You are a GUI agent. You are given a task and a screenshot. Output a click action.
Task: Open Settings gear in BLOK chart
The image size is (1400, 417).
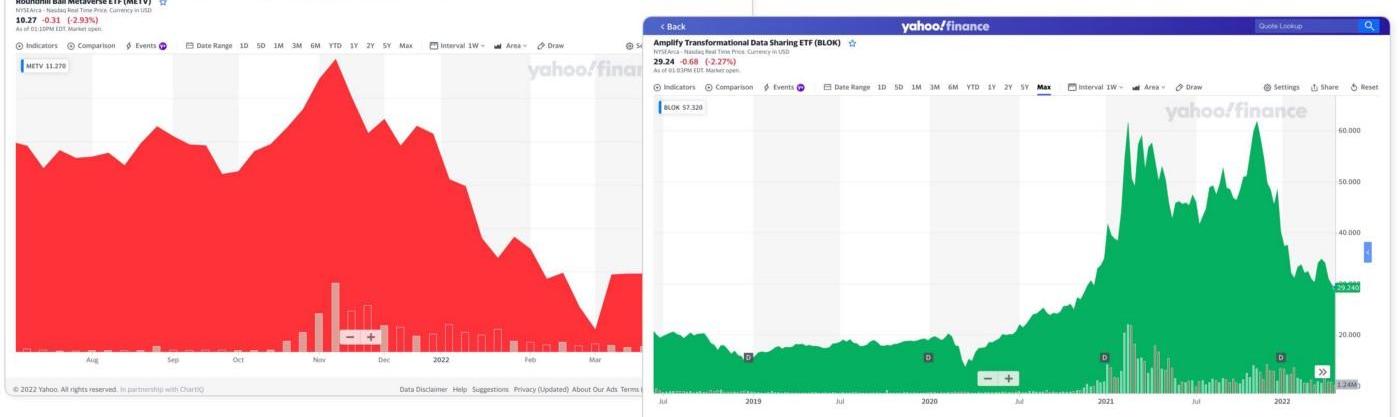pos(1282,87)
